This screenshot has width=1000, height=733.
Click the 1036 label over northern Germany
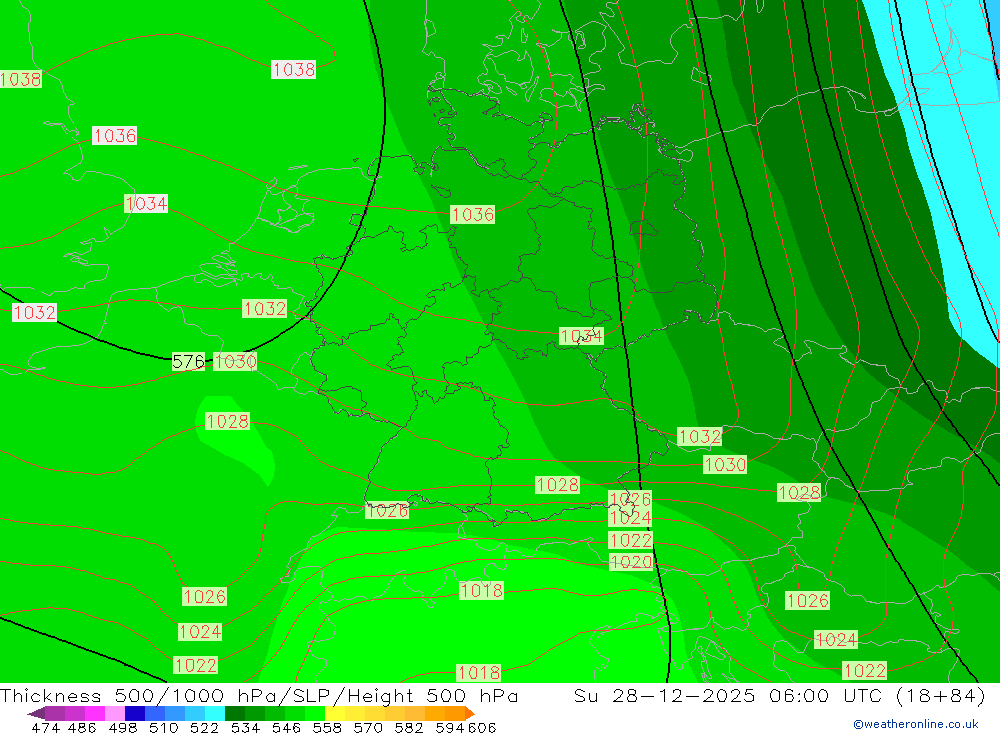click(473, 214)
